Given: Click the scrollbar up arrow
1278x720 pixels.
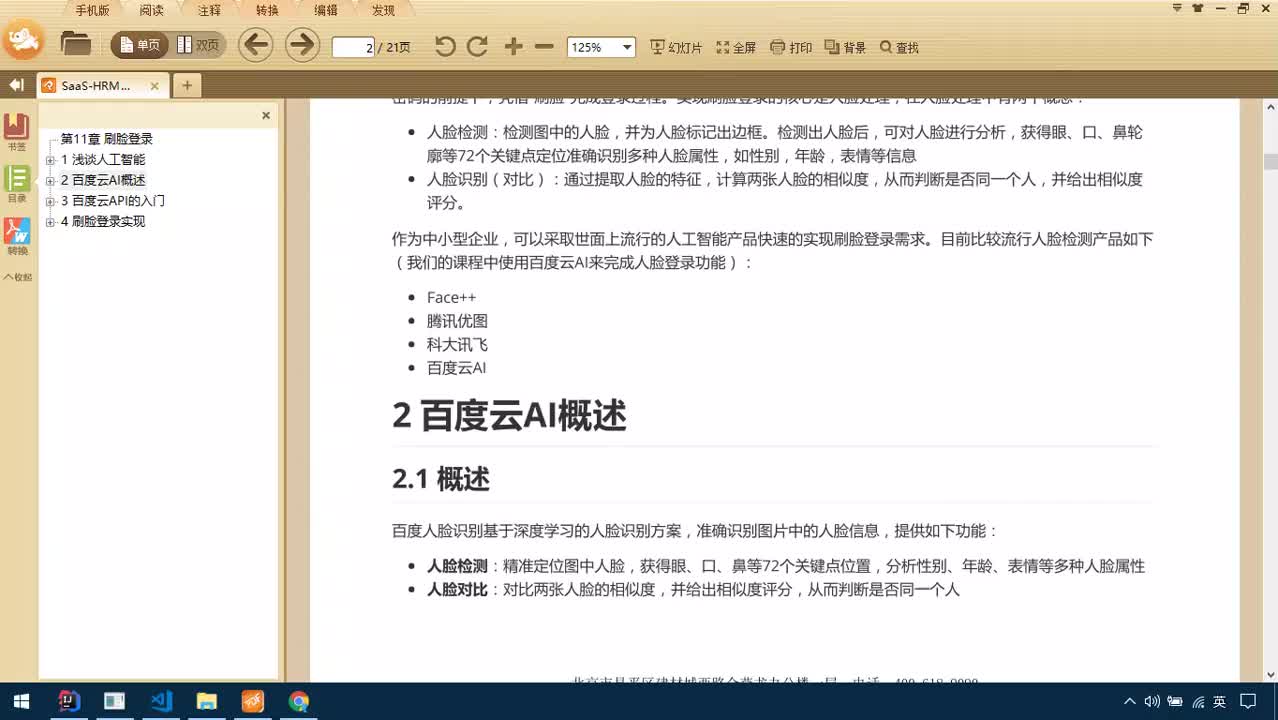Looking at the screenshot, I should click(1270, 105).
